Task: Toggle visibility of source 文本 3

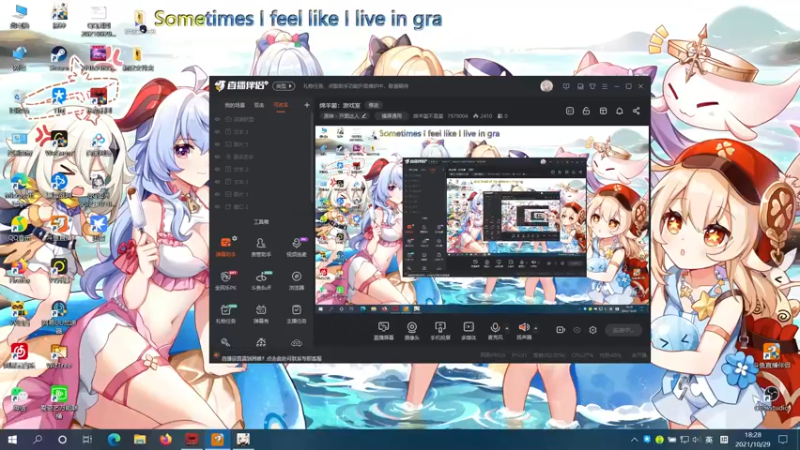Action: click(217, 132)
